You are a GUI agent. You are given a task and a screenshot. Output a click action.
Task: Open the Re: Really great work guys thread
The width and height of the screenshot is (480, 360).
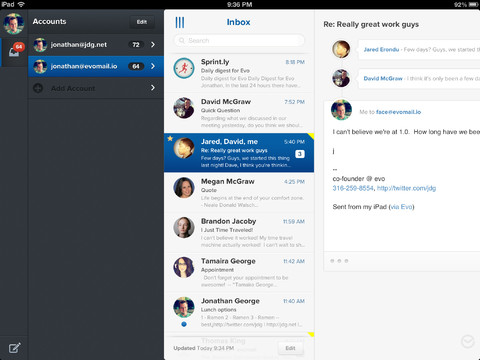pyautogui.click(x=239, y=153)
